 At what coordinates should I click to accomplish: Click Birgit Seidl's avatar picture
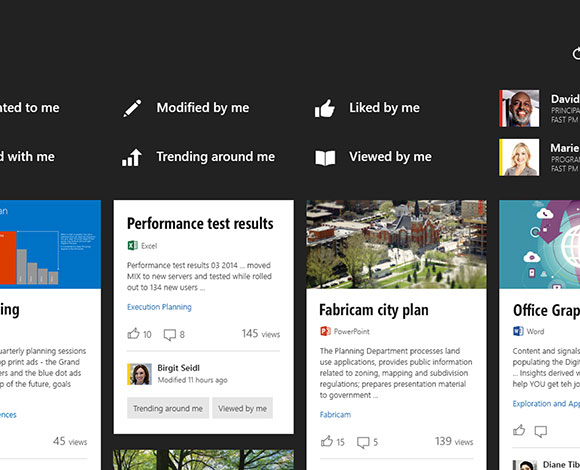(139, 374)
